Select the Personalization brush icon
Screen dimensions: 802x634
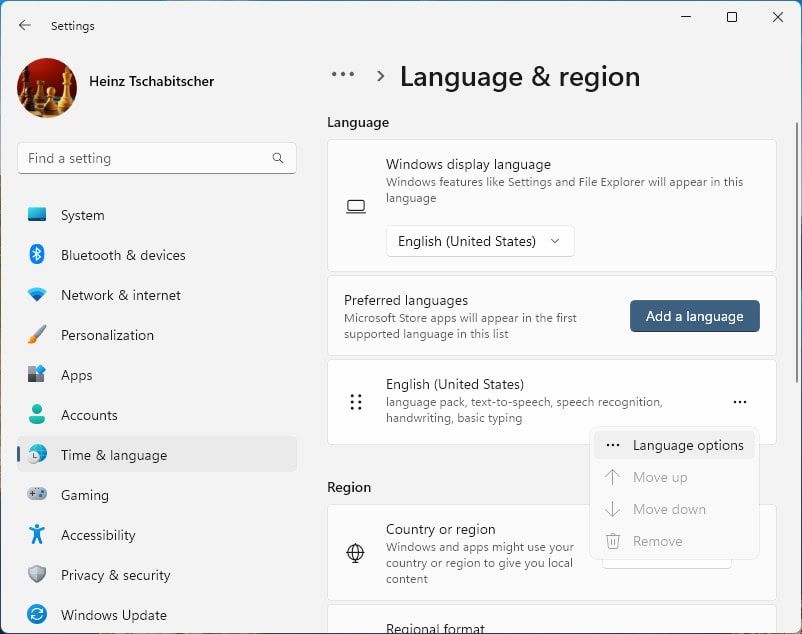[37, 334]
